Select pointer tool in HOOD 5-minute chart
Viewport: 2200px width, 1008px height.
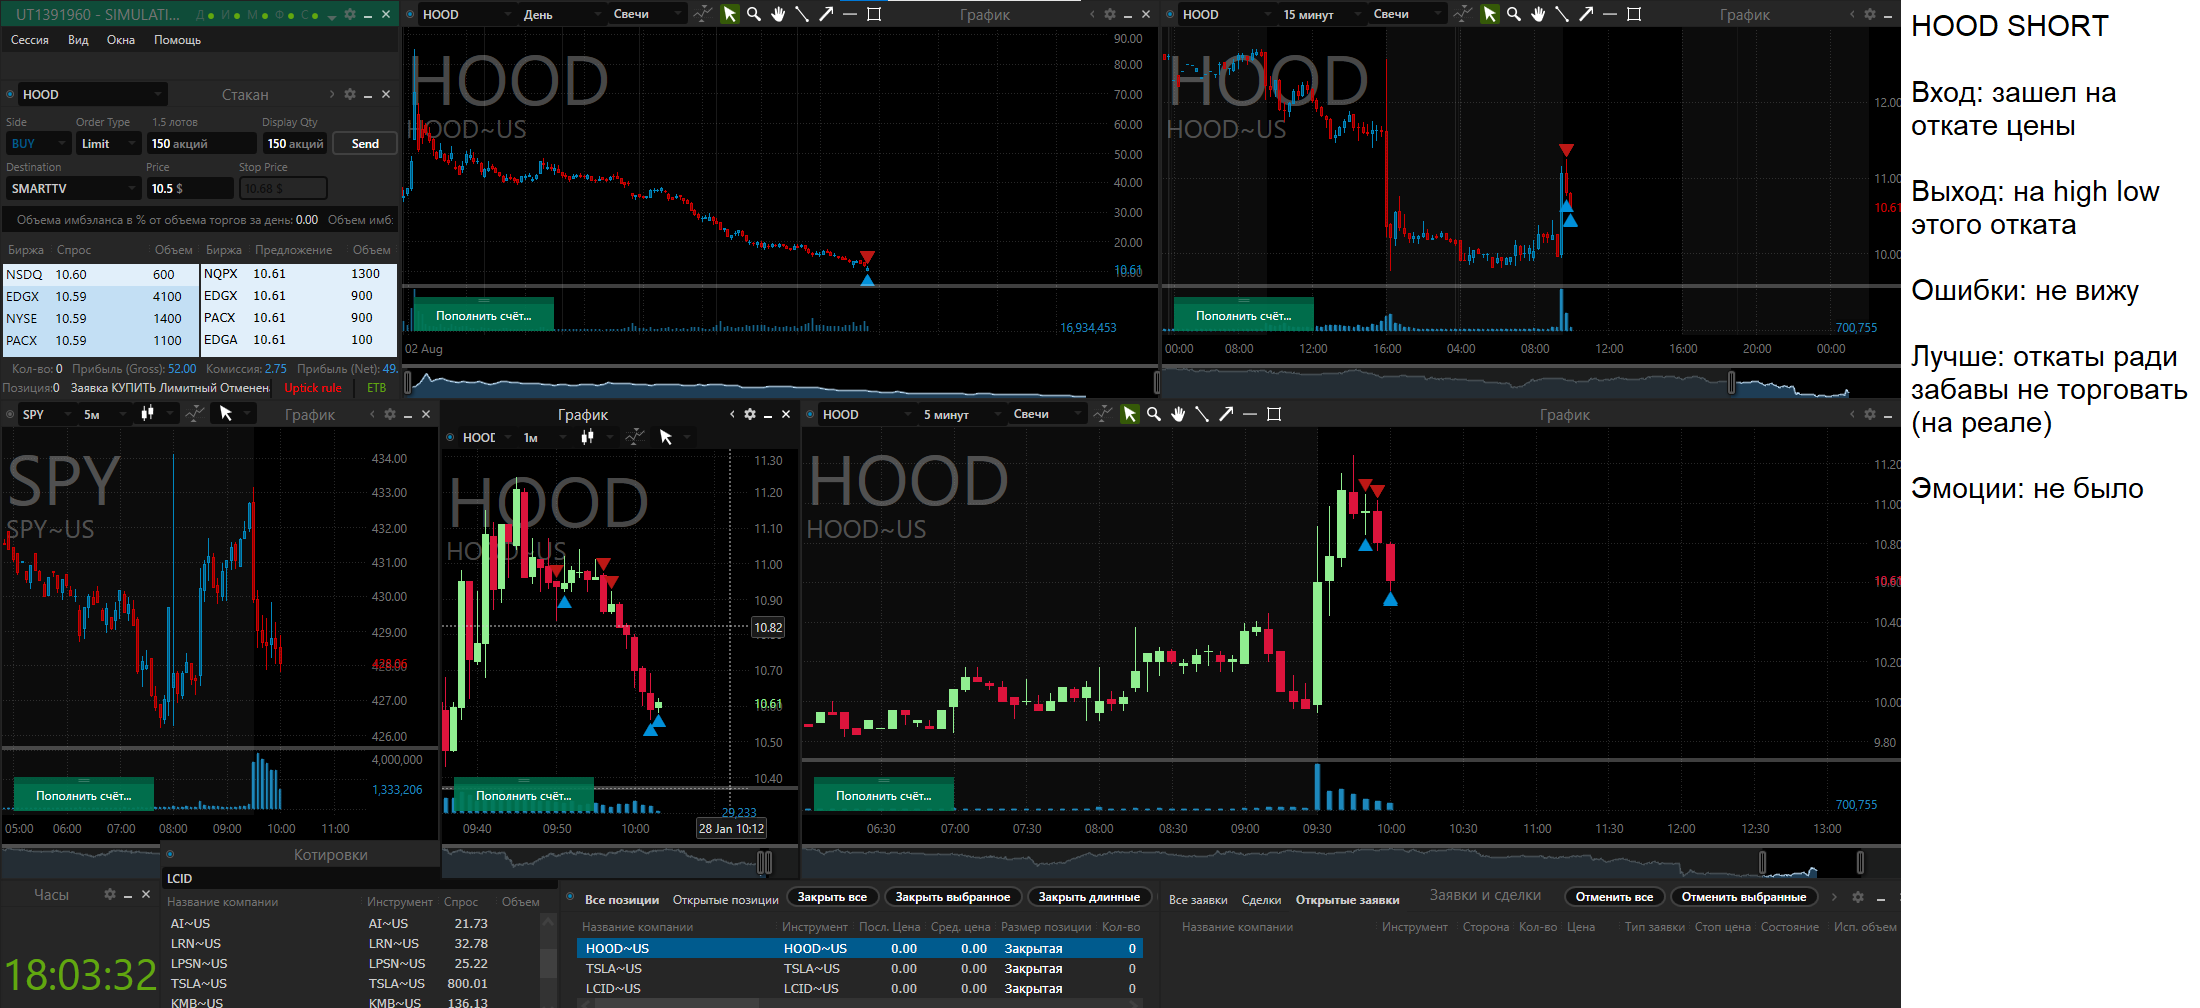point(1129,414)
